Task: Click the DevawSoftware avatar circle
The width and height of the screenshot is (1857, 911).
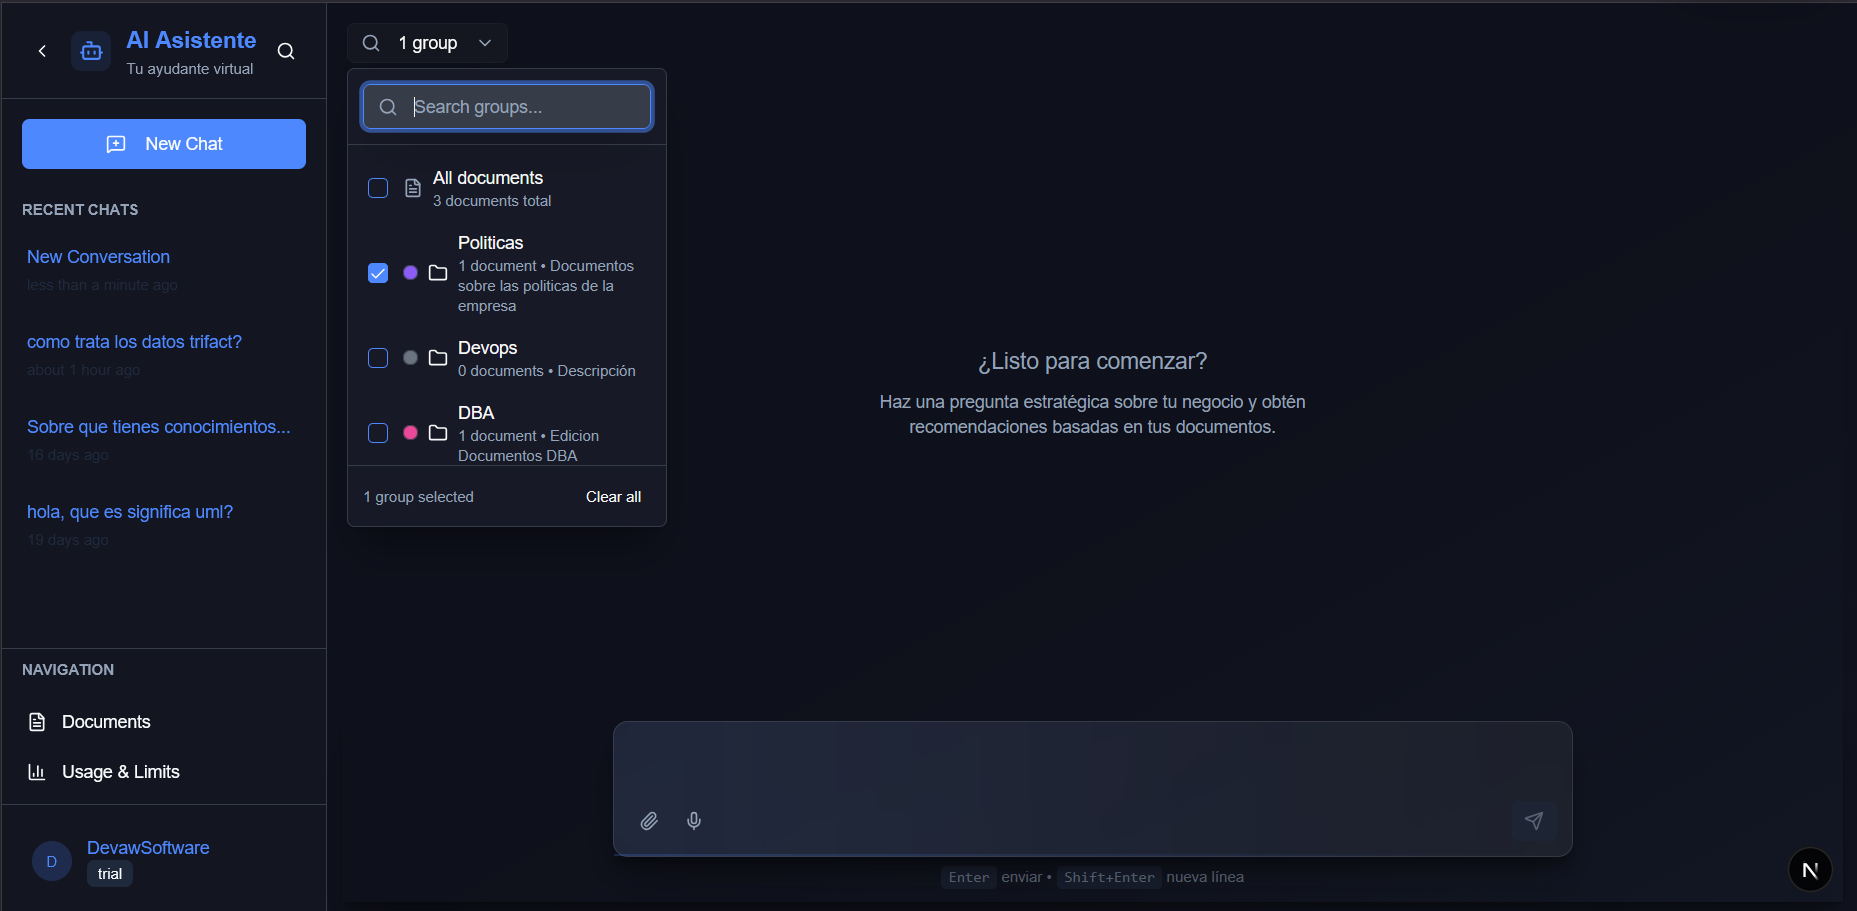Action: [x=52, y=861]
